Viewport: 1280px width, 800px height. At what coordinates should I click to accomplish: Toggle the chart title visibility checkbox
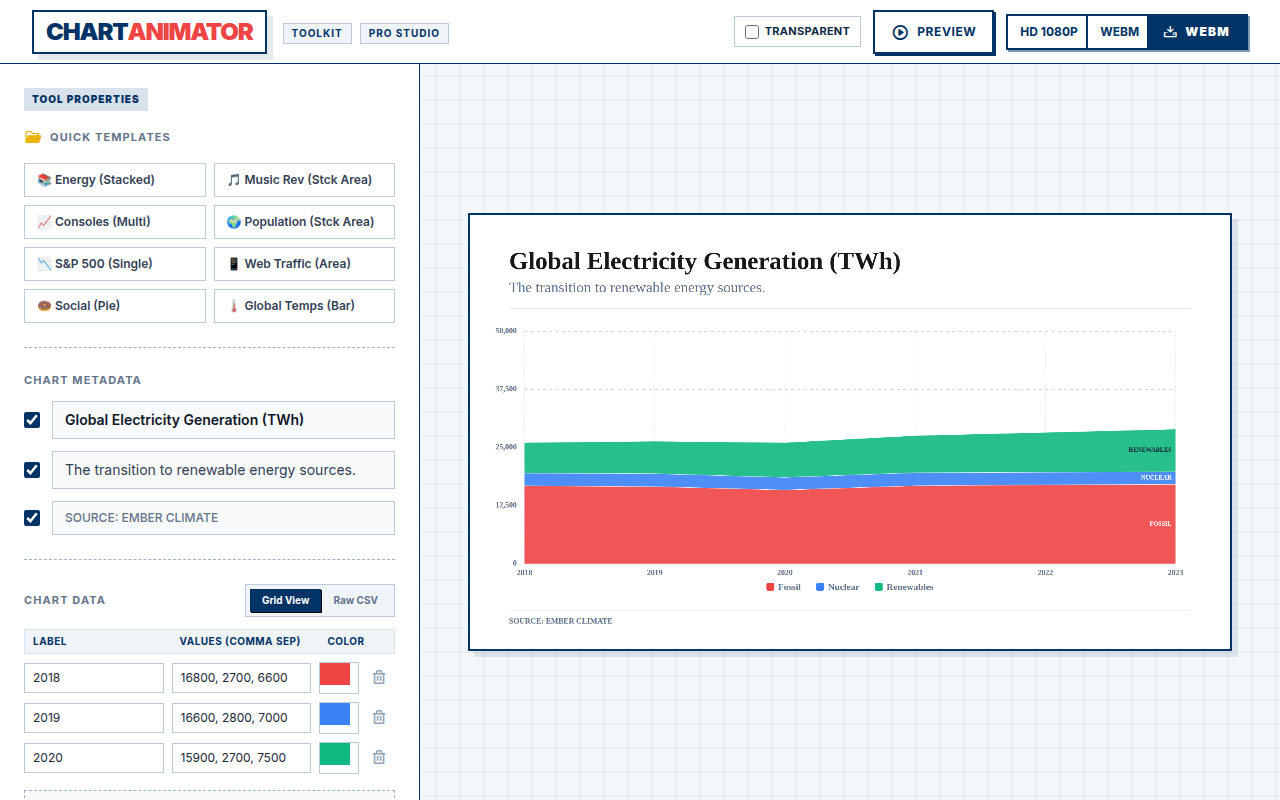32,420
